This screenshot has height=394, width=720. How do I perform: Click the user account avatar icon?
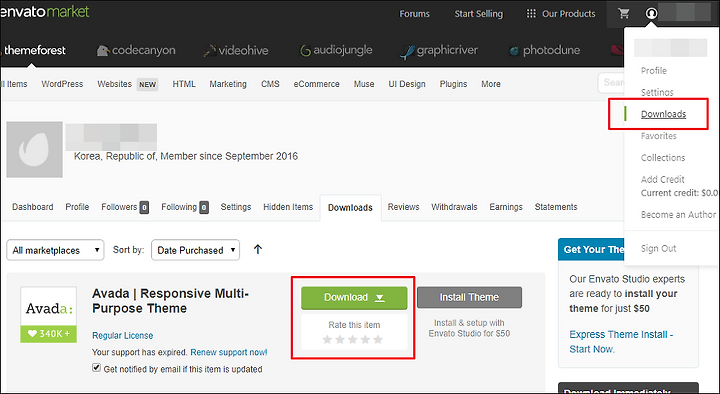[x=651, y=13]
